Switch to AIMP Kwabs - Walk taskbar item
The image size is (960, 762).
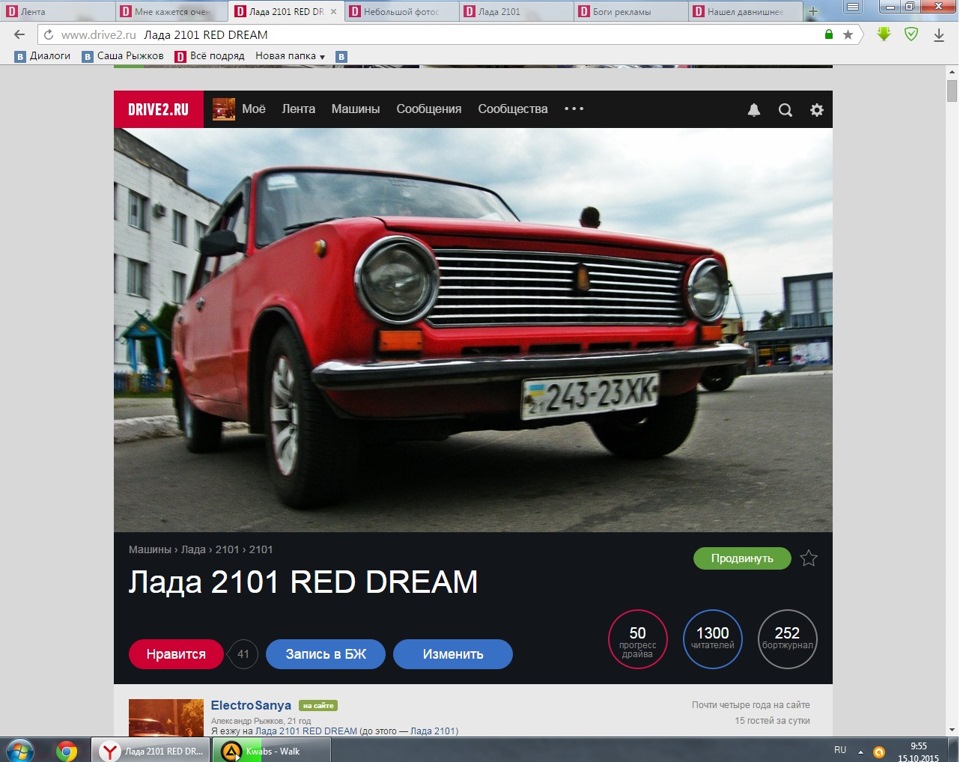(x=272, y=750)
